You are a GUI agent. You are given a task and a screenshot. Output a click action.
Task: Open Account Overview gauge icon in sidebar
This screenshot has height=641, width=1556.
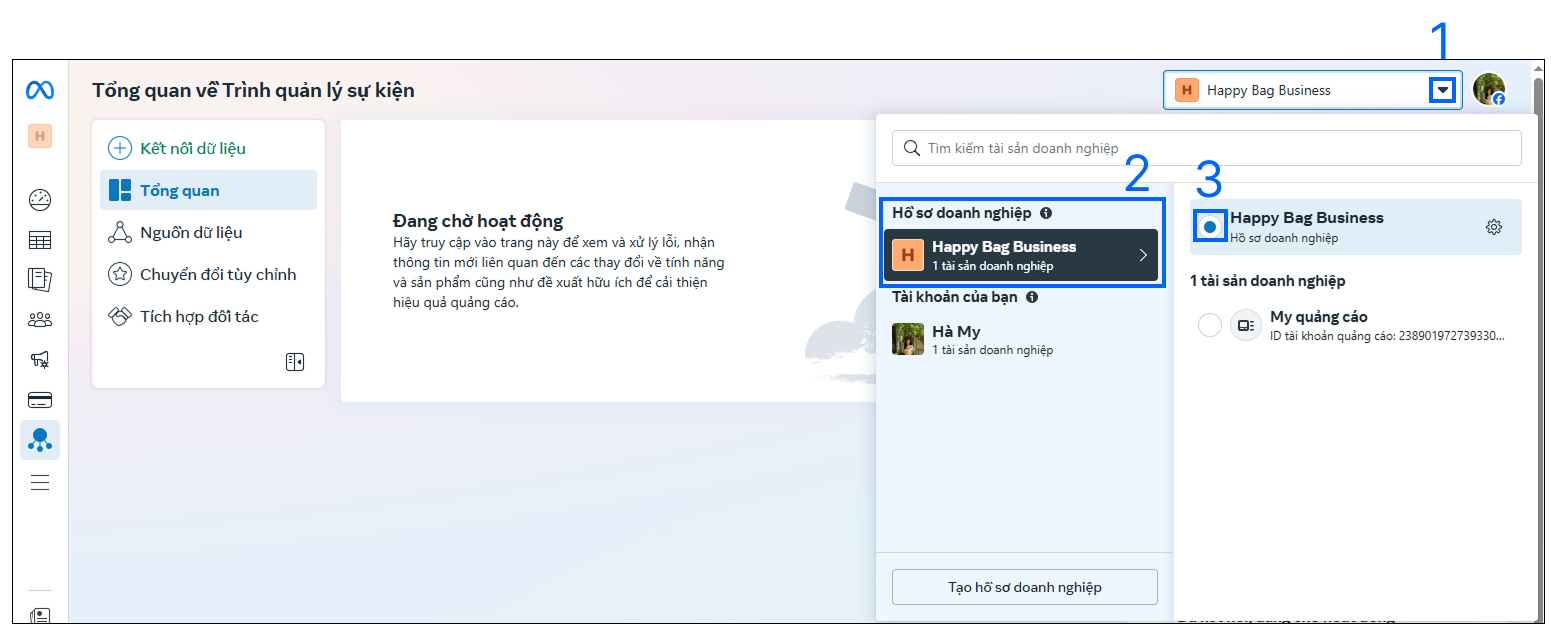40,200
